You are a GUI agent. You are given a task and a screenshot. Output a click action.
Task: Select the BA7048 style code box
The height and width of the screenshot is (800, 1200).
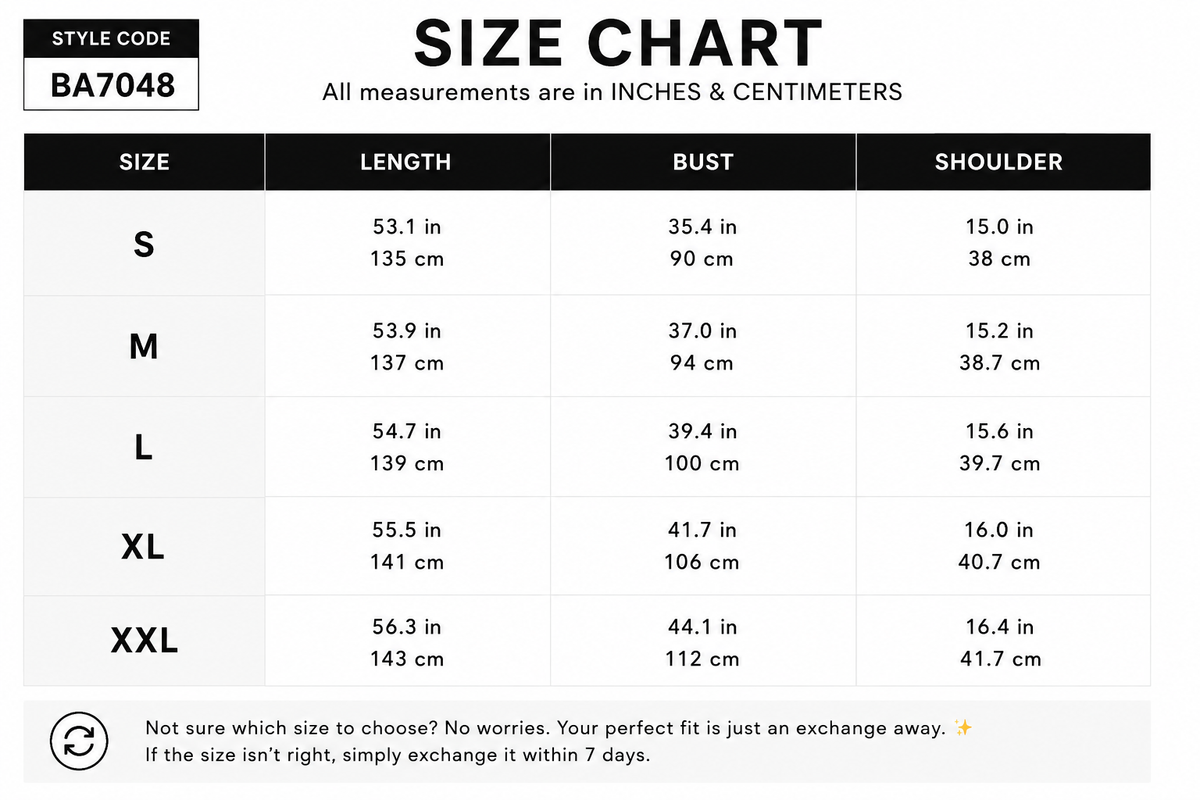click(112, 85)
